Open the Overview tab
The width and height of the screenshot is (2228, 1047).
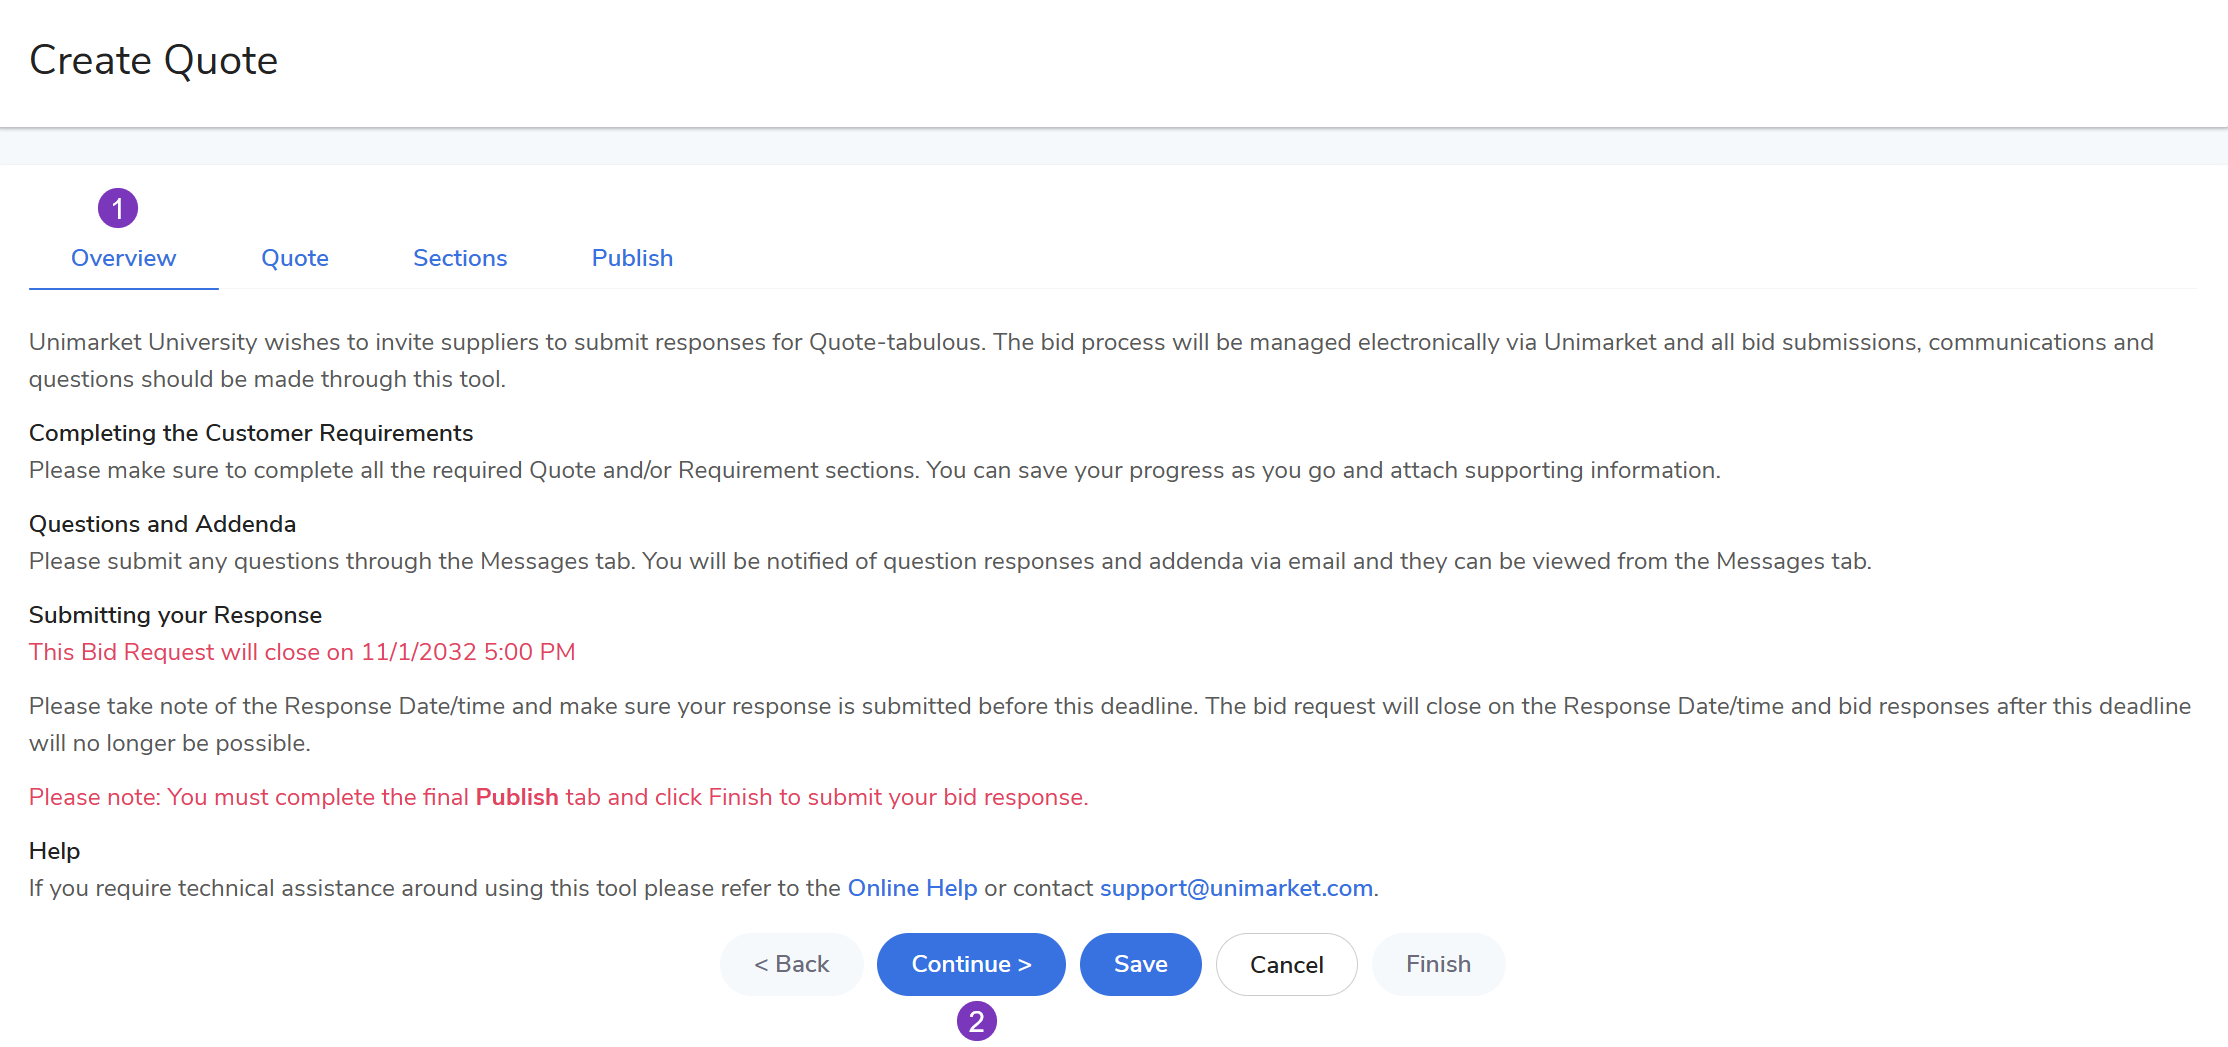(123, 258)
